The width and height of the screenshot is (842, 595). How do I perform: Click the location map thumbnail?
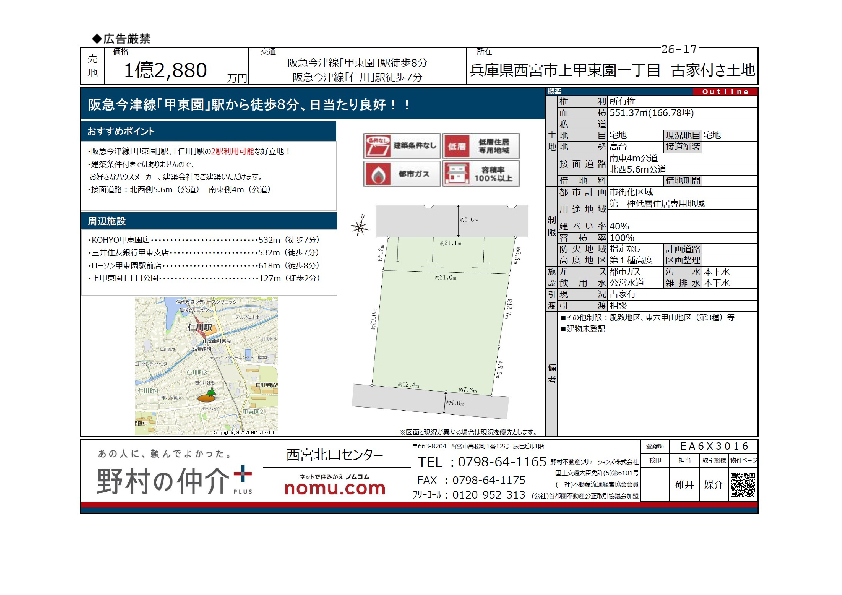coord(206,365)
